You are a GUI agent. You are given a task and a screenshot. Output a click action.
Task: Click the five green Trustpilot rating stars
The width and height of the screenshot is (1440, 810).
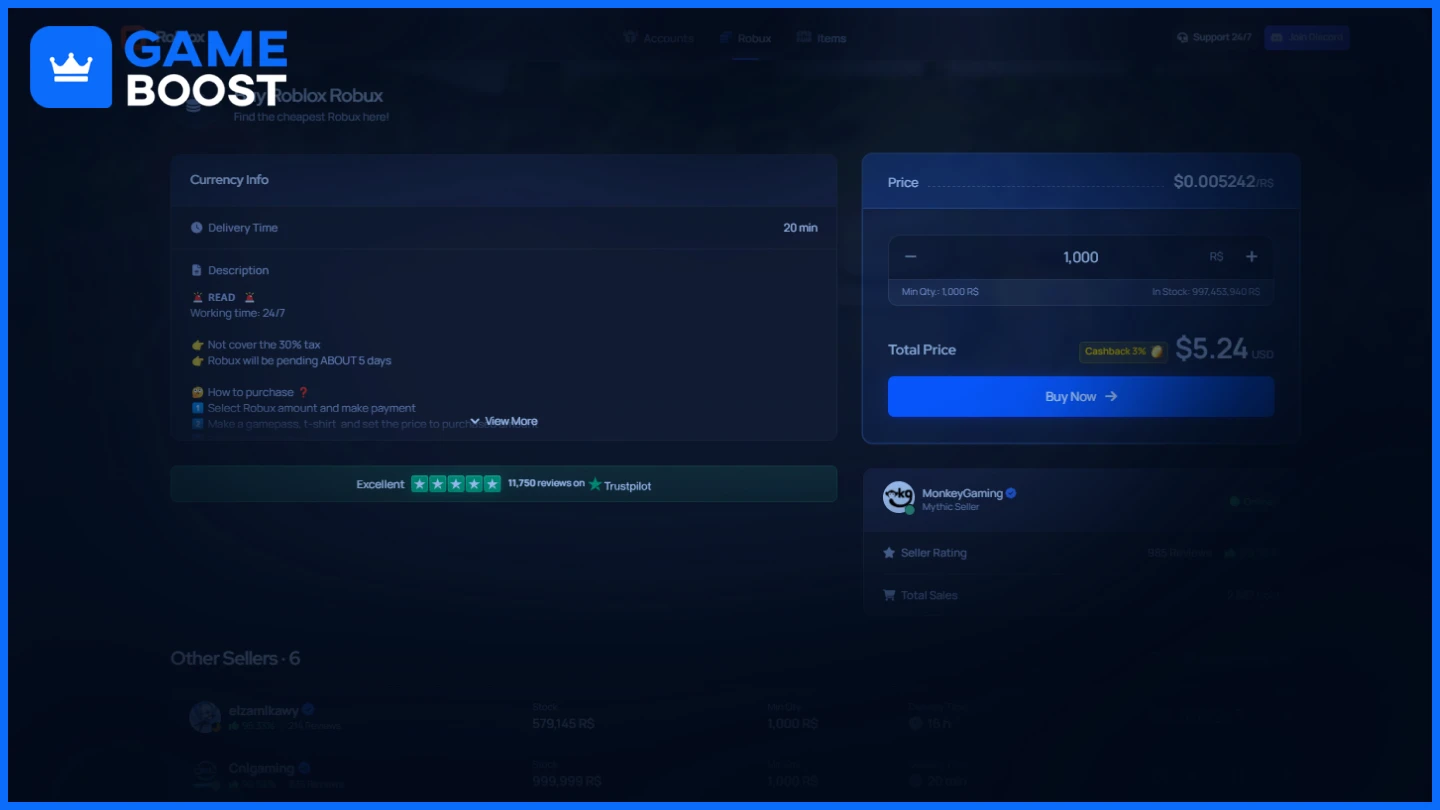pos(456,484)
